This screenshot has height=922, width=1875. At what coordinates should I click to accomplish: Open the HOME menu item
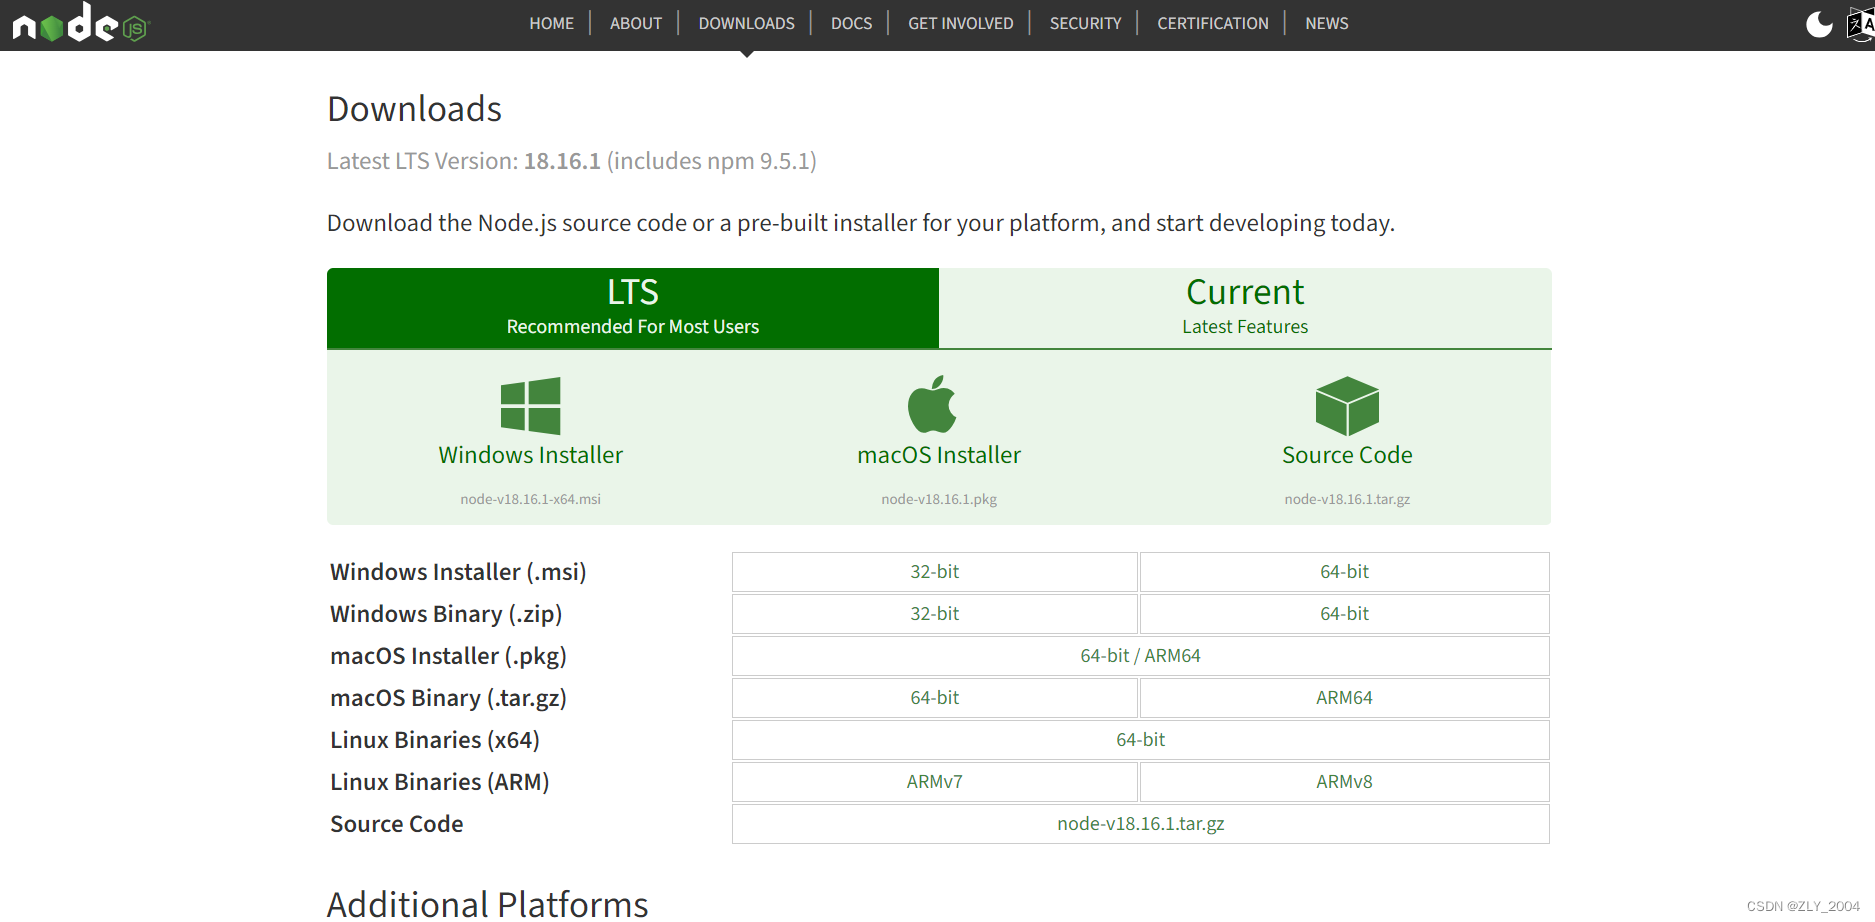coord(552,23)
